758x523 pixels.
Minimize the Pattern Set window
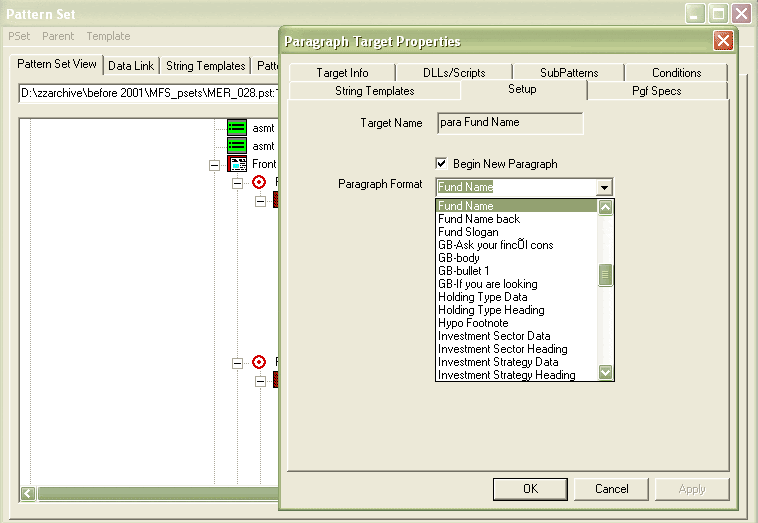point(695,14)
